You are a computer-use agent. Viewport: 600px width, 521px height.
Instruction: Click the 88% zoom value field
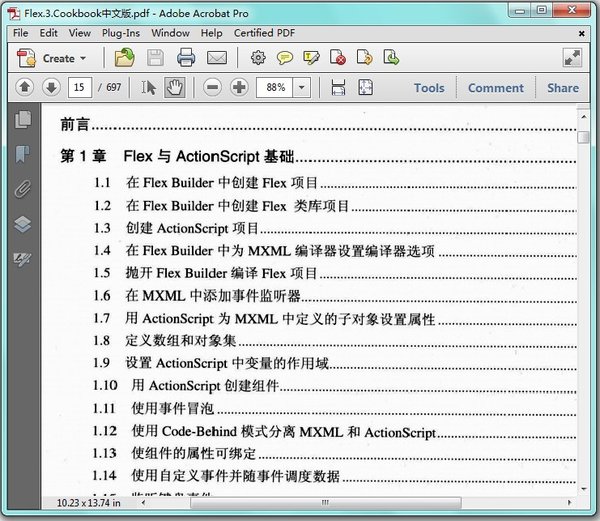tap(275, 87)
